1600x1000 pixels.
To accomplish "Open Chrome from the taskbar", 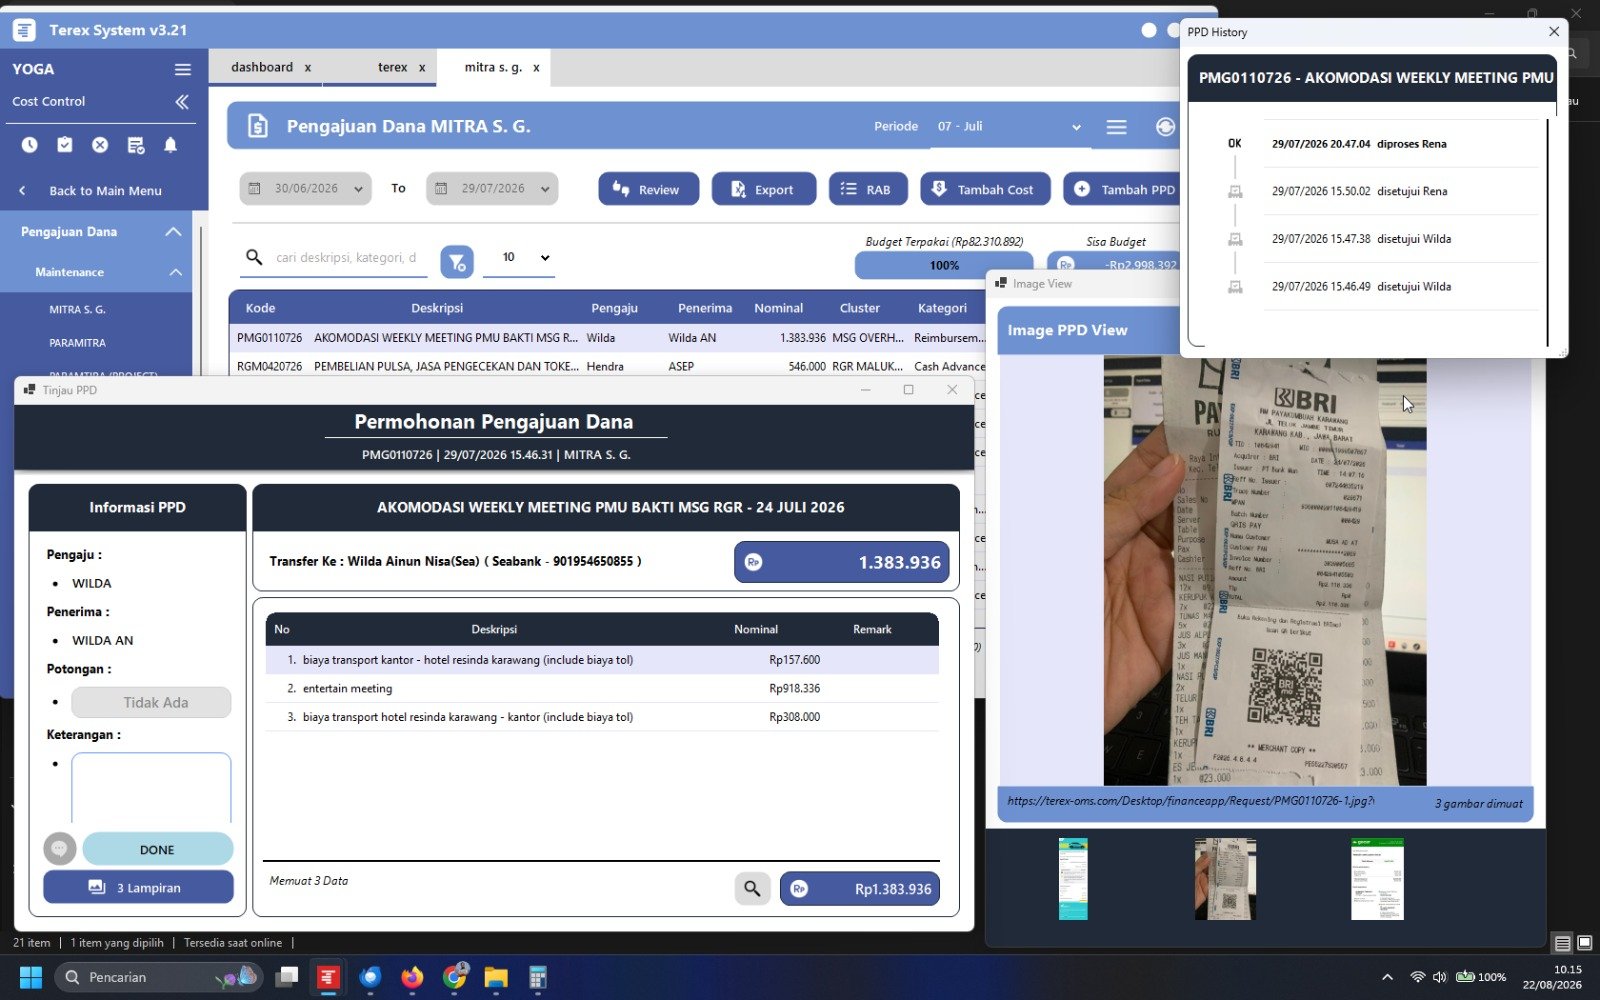I will click(x=455, y=977).
